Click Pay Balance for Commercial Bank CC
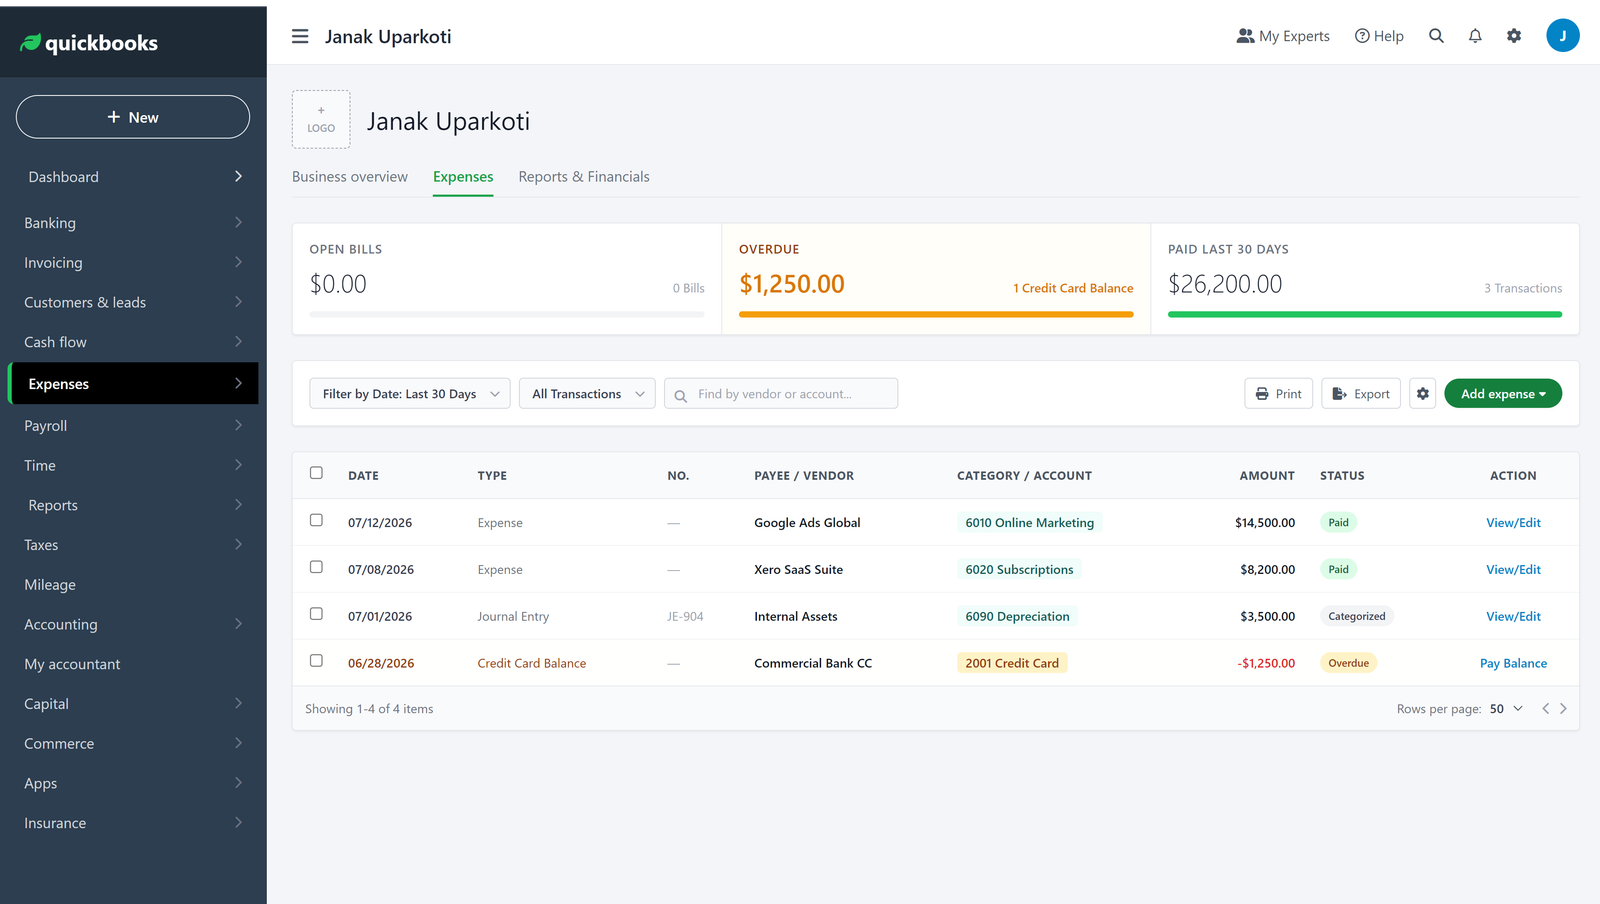The height and width of the screenshot is (904, 1600). pos(1513,663)
